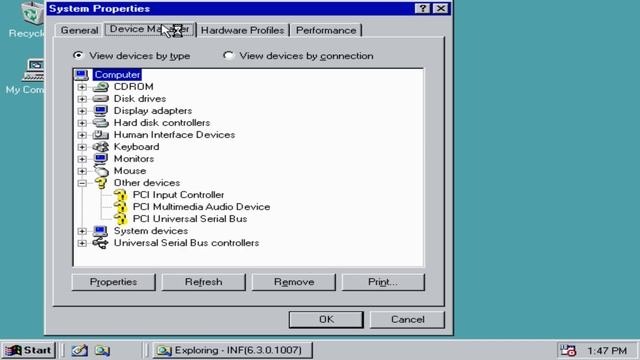
Task: Click the Human Interface Devices icon
Action: [100, 135]
